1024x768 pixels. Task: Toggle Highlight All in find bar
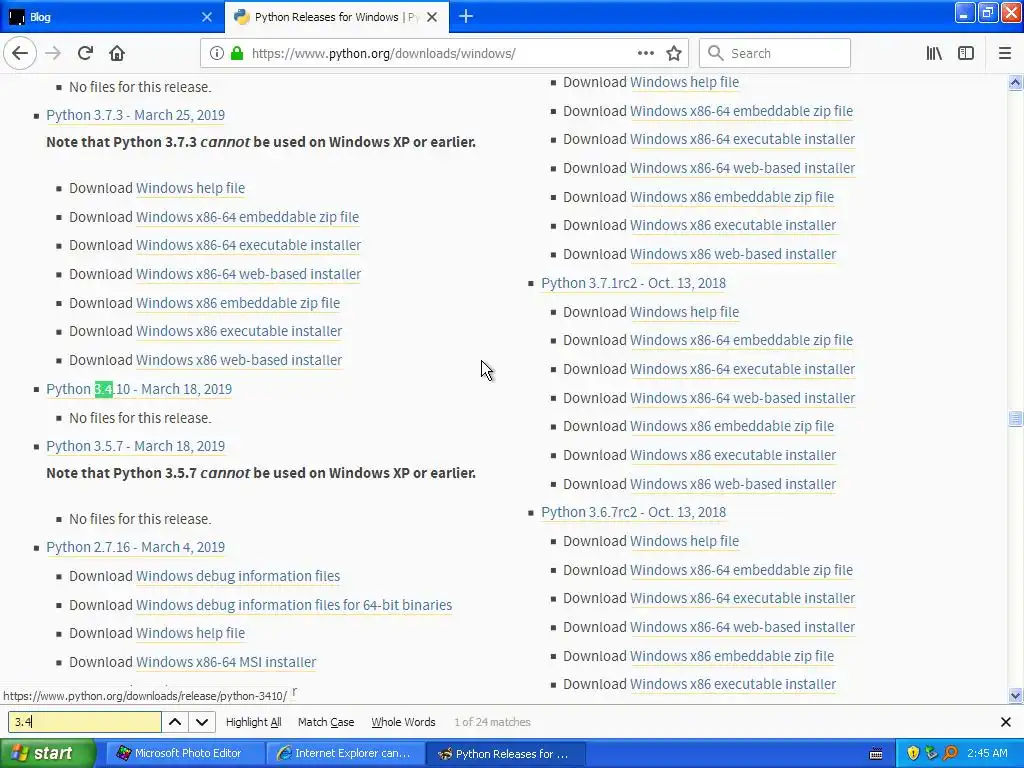[253, 722]
